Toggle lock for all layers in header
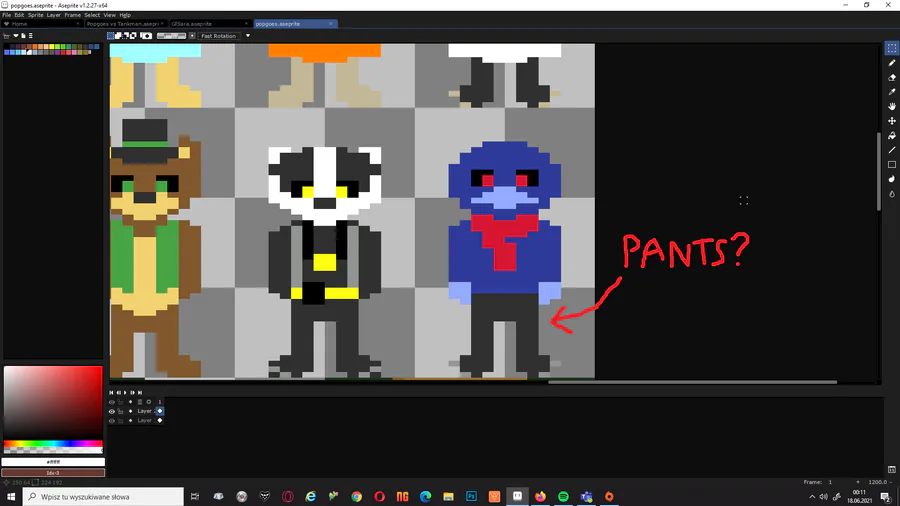The height and width of the screenshot is (506, 900). click(121, 402)
